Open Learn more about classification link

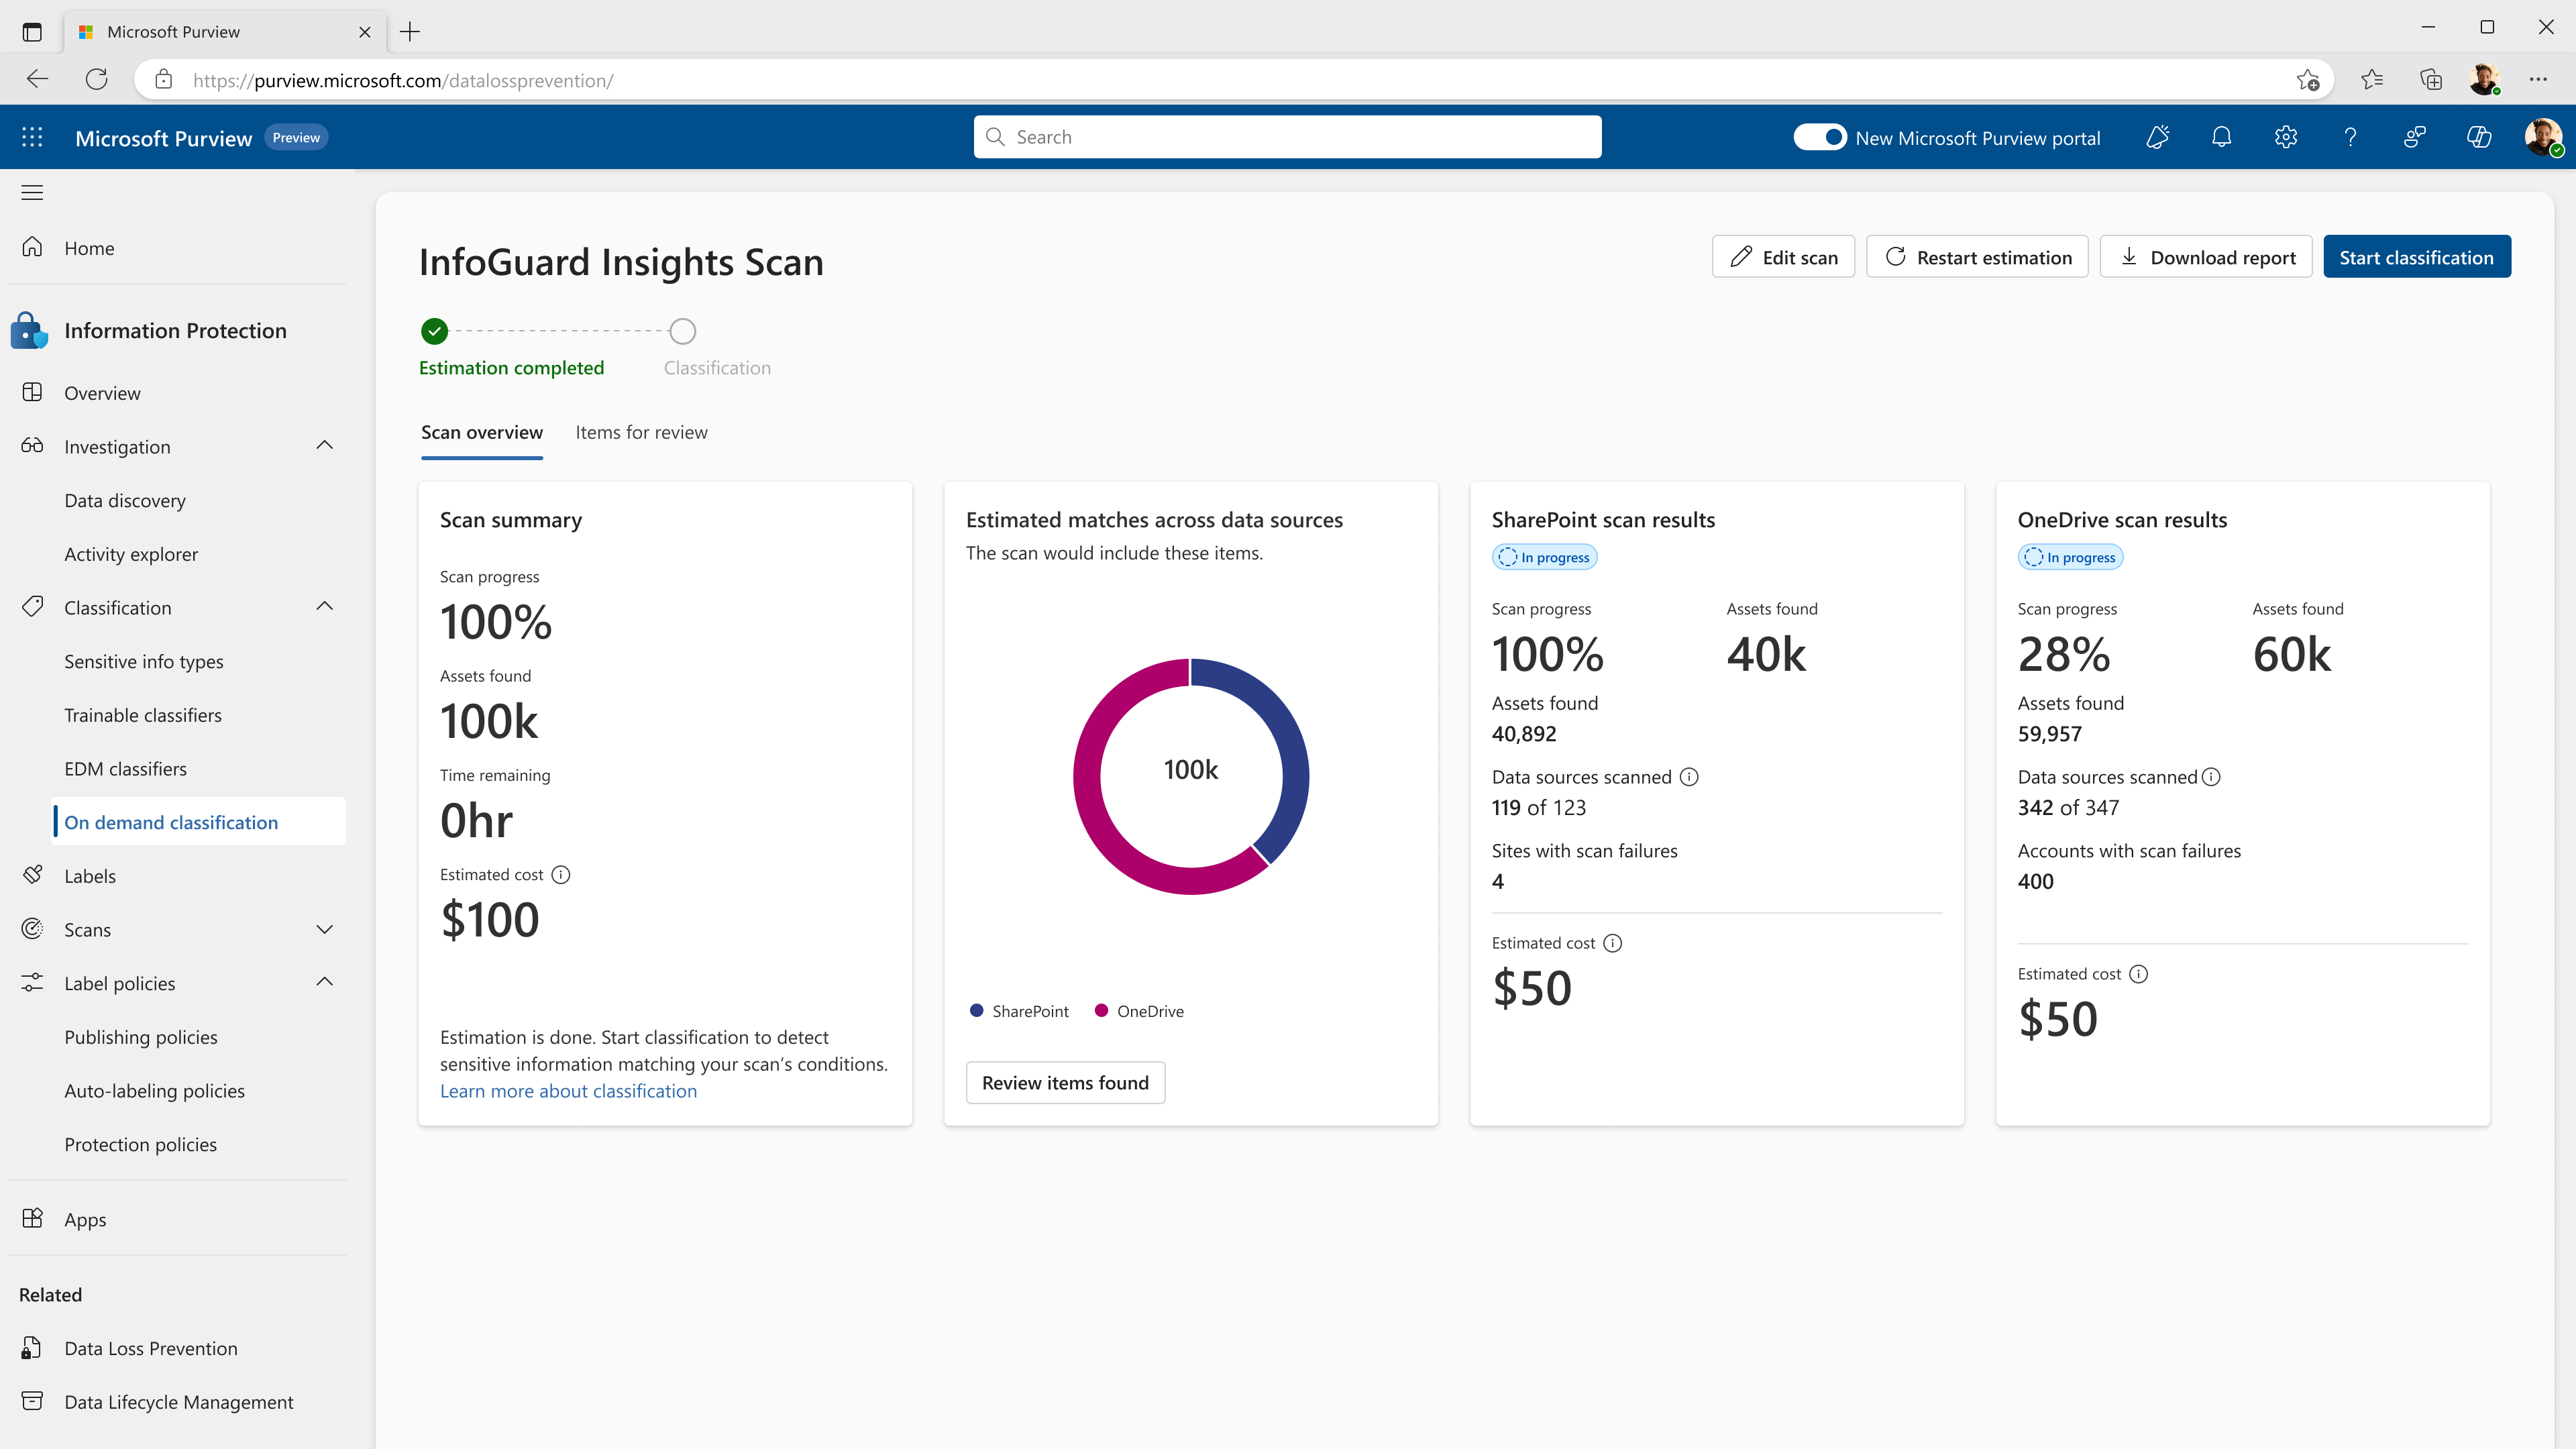pos(568,1091)
